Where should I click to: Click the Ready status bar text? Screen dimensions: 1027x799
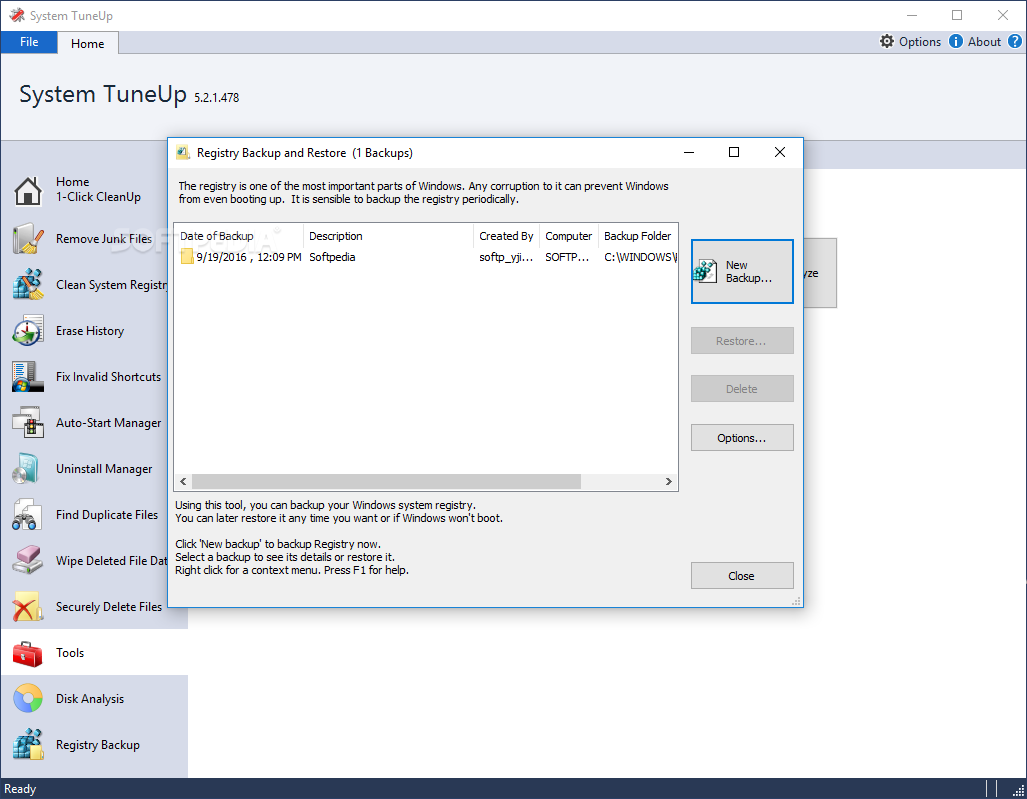point(20,789)
